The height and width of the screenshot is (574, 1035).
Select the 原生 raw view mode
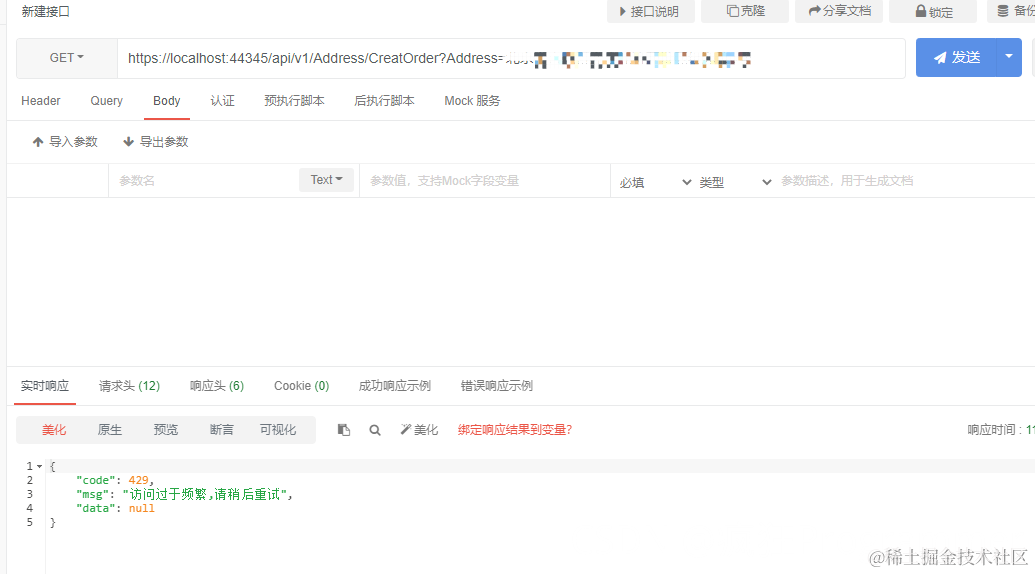(110, 430)
